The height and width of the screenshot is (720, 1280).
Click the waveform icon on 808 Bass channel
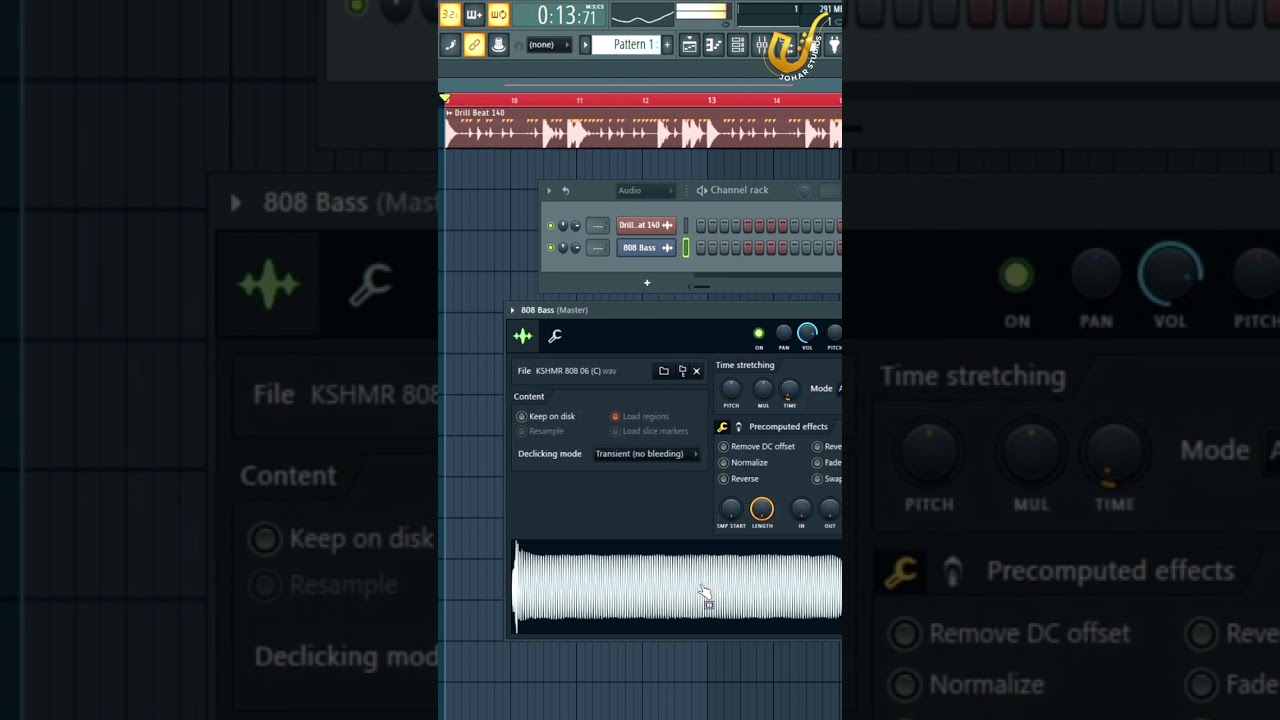[x=668, y=248]
